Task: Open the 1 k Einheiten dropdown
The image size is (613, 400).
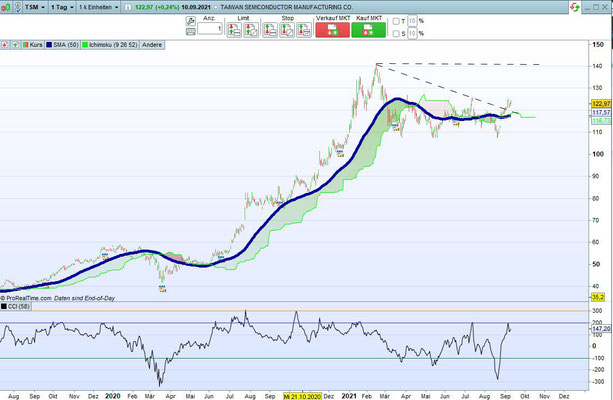Action: coord(99,7)
